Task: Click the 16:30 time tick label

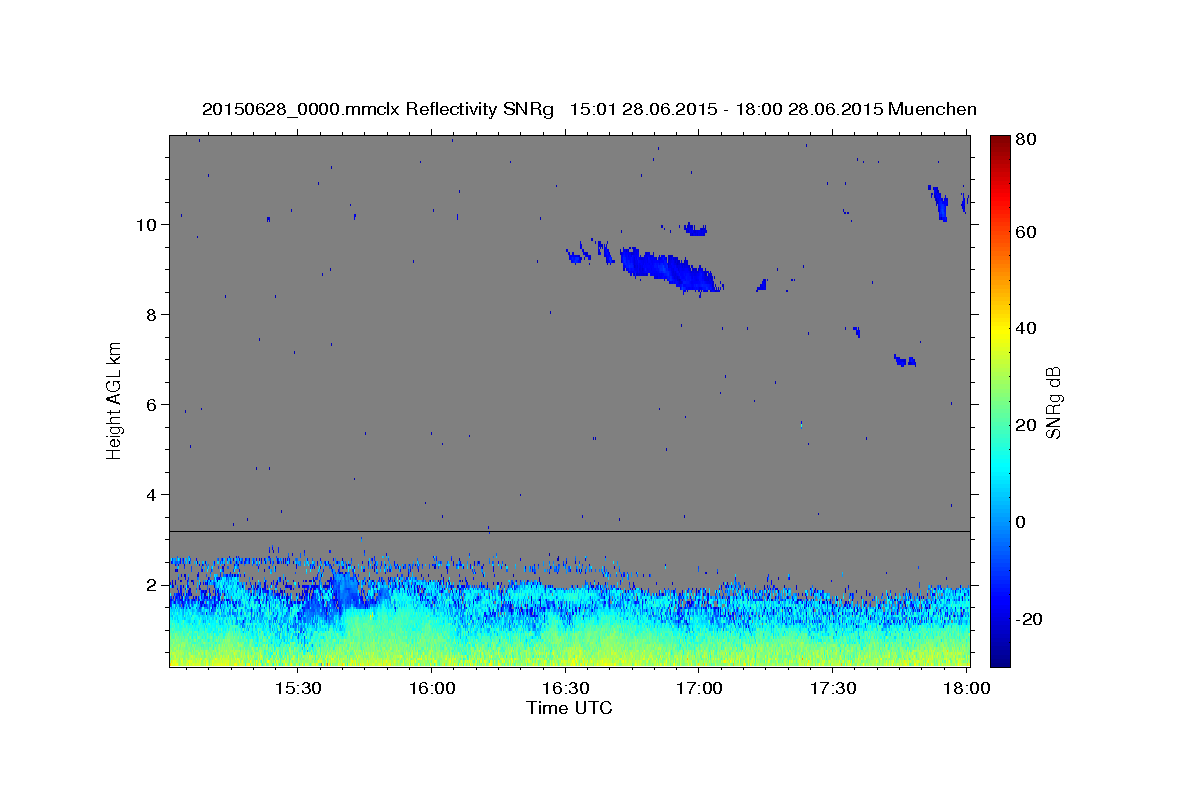Action: point(565,689)
